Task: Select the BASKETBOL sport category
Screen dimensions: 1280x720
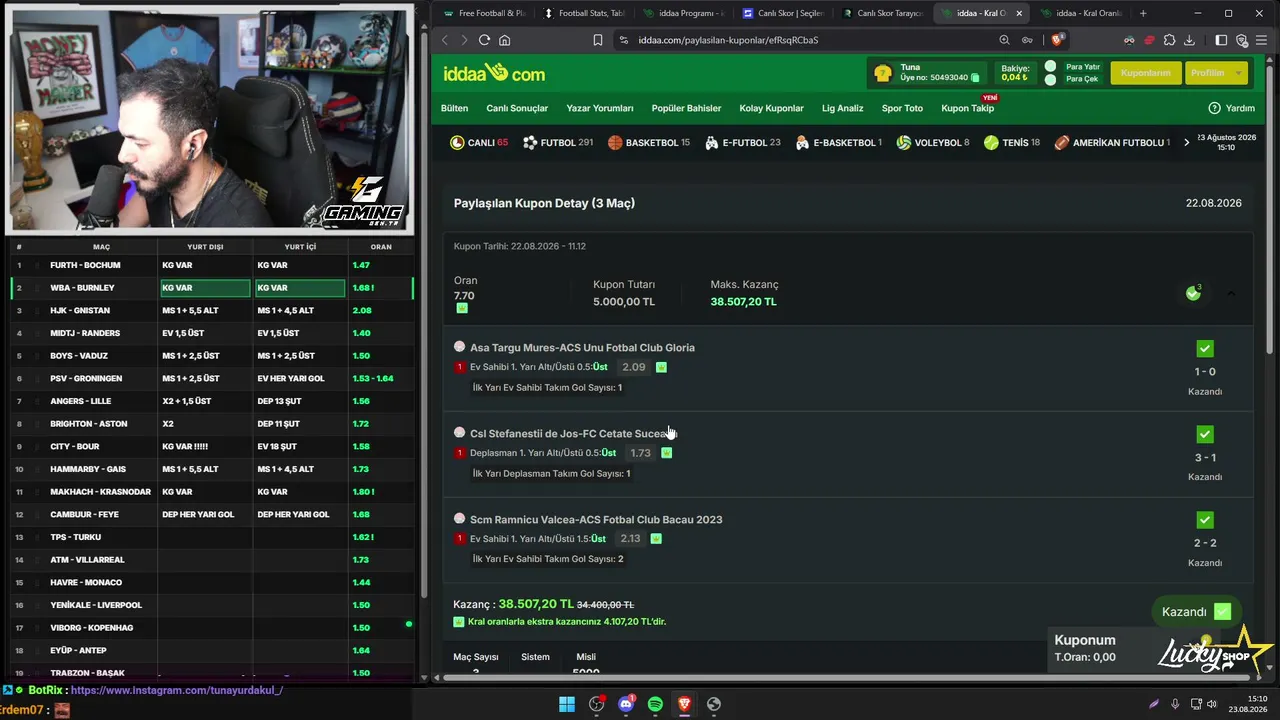Action: [x=649, y=143]
